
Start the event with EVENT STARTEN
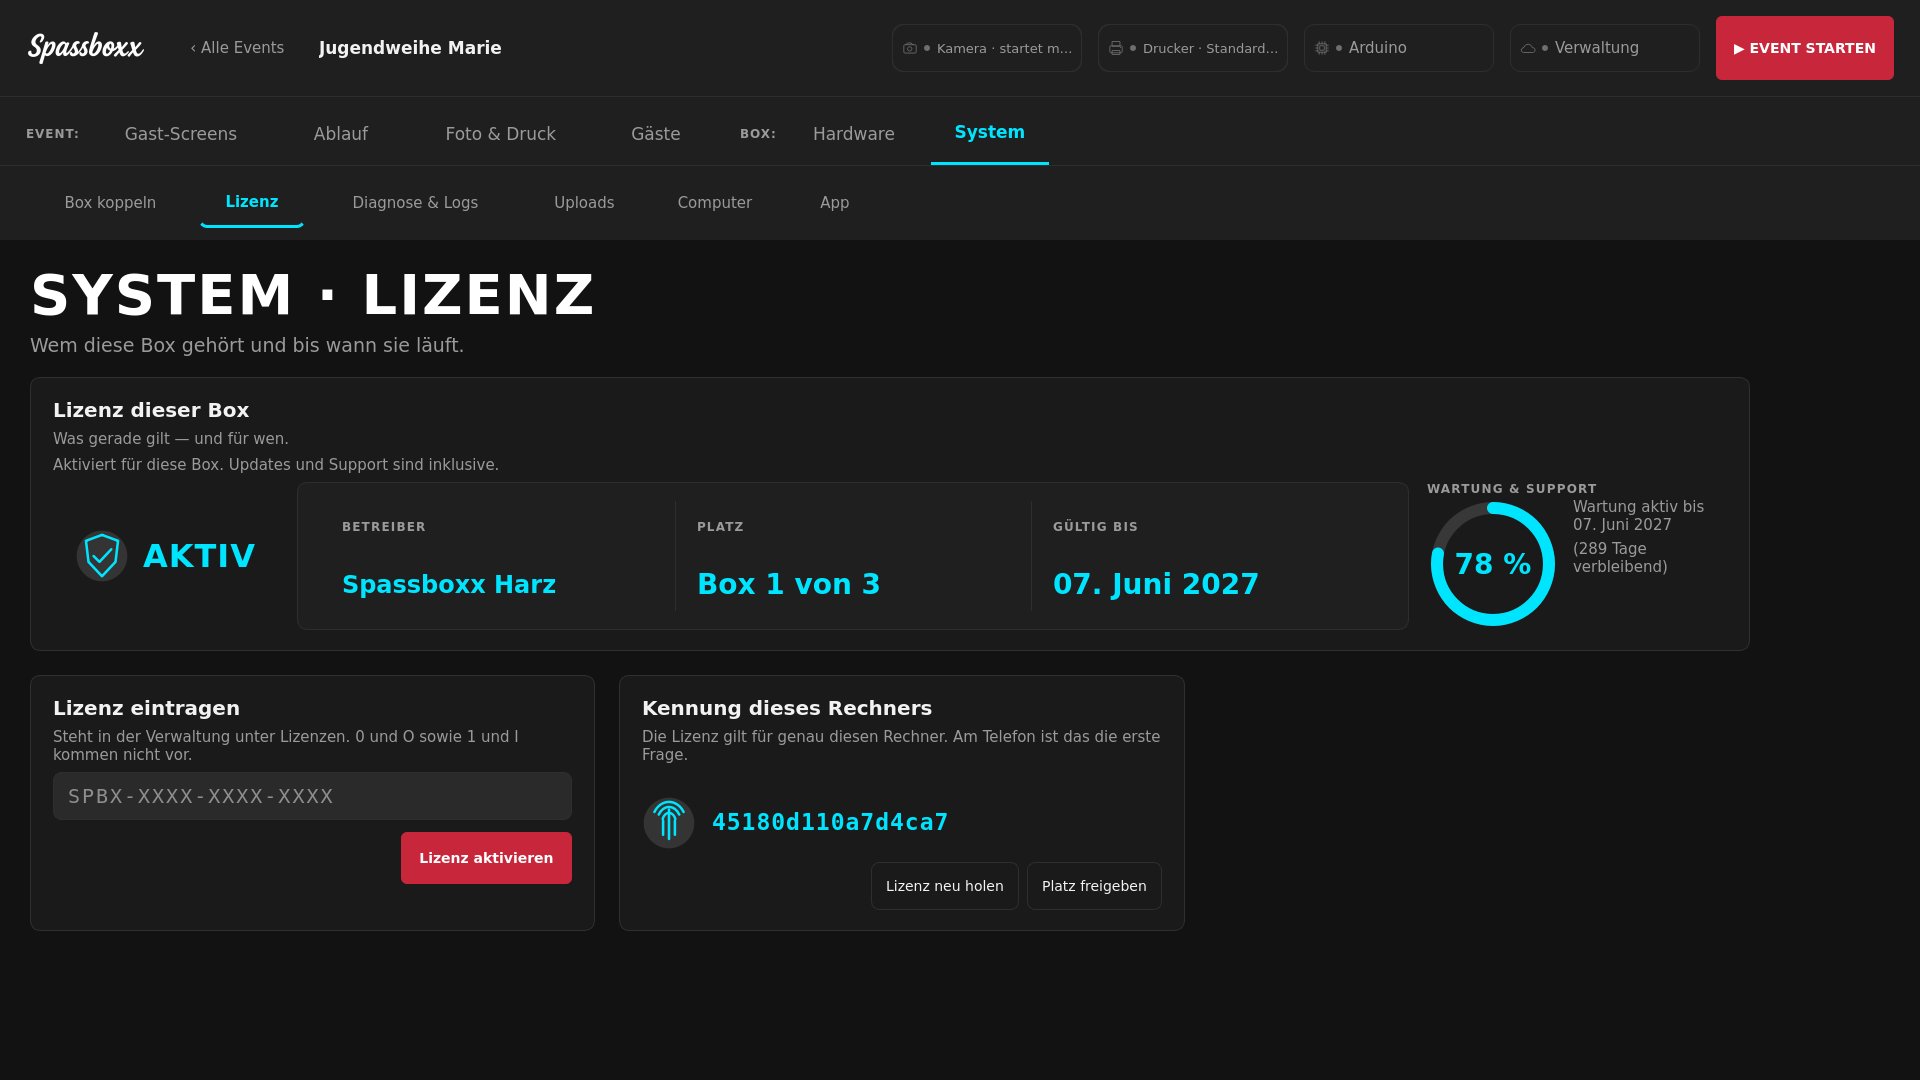point(1805,48)
